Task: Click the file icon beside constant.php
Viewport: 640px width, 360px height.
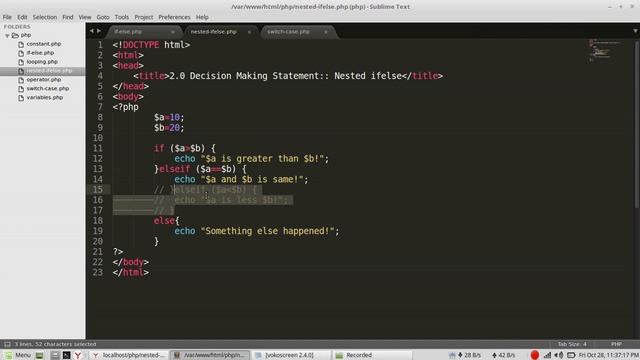Action: [x=21, y=44]
